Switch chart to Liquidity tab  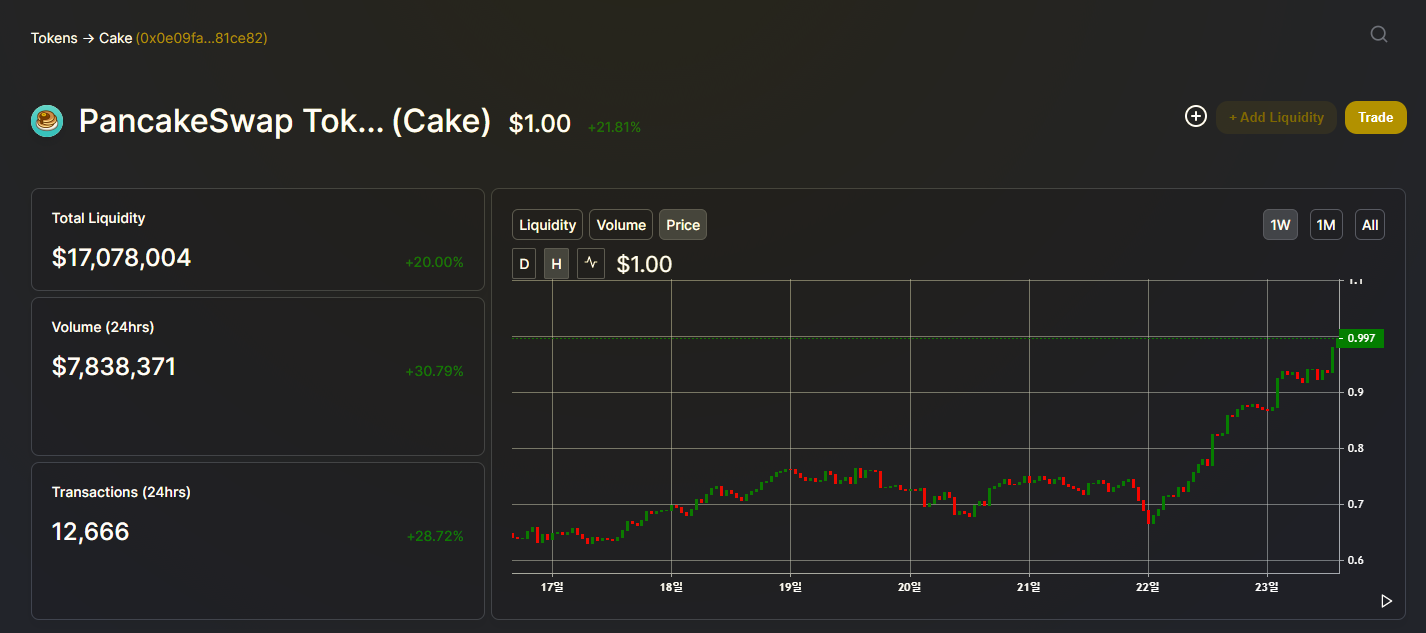[x=548, y=225]
